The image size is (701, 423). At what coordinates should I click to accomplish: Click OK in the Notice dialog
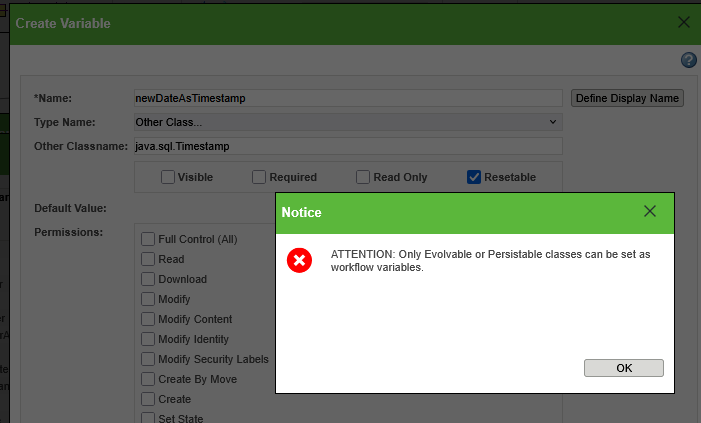click(x=624, y=368)
